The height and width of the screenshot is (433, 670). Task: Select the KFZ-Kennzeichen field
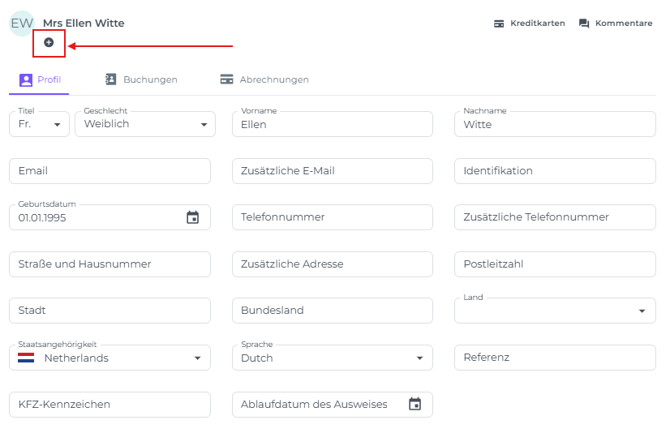(x=110, y=404)
